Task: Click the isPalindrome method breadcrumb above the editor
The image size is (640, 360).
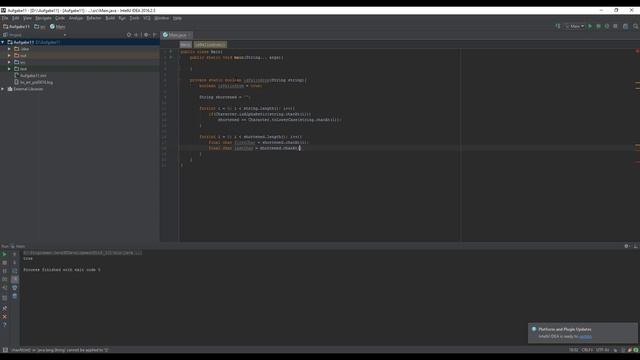Action: click(210, 44)
